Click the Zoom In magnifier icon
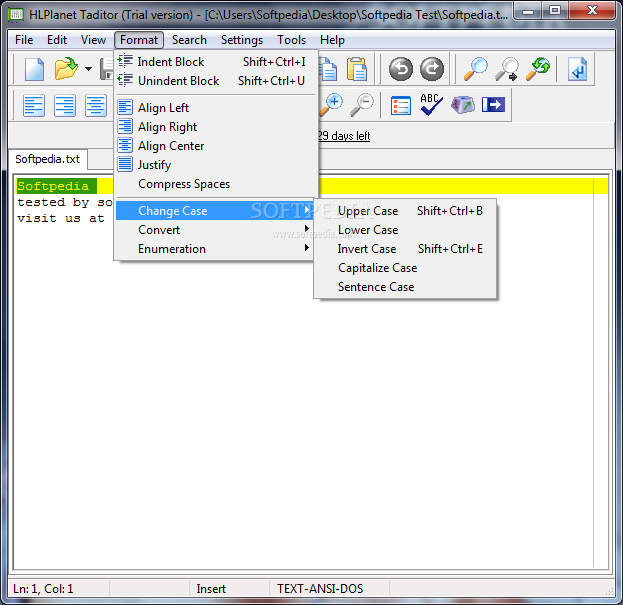Viewport: 623px width, 605px height. [x=331, y=105]
